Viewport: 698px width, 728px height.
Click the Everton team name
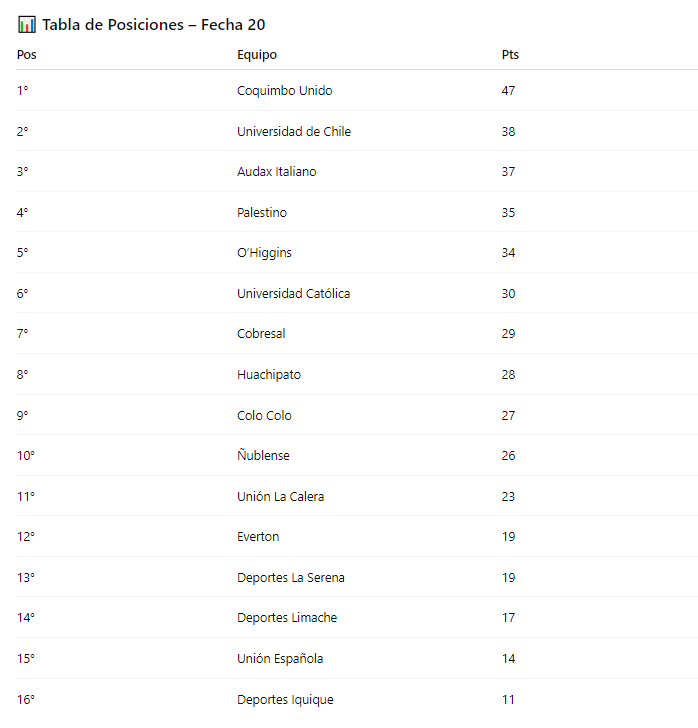[x=258, y=537]
